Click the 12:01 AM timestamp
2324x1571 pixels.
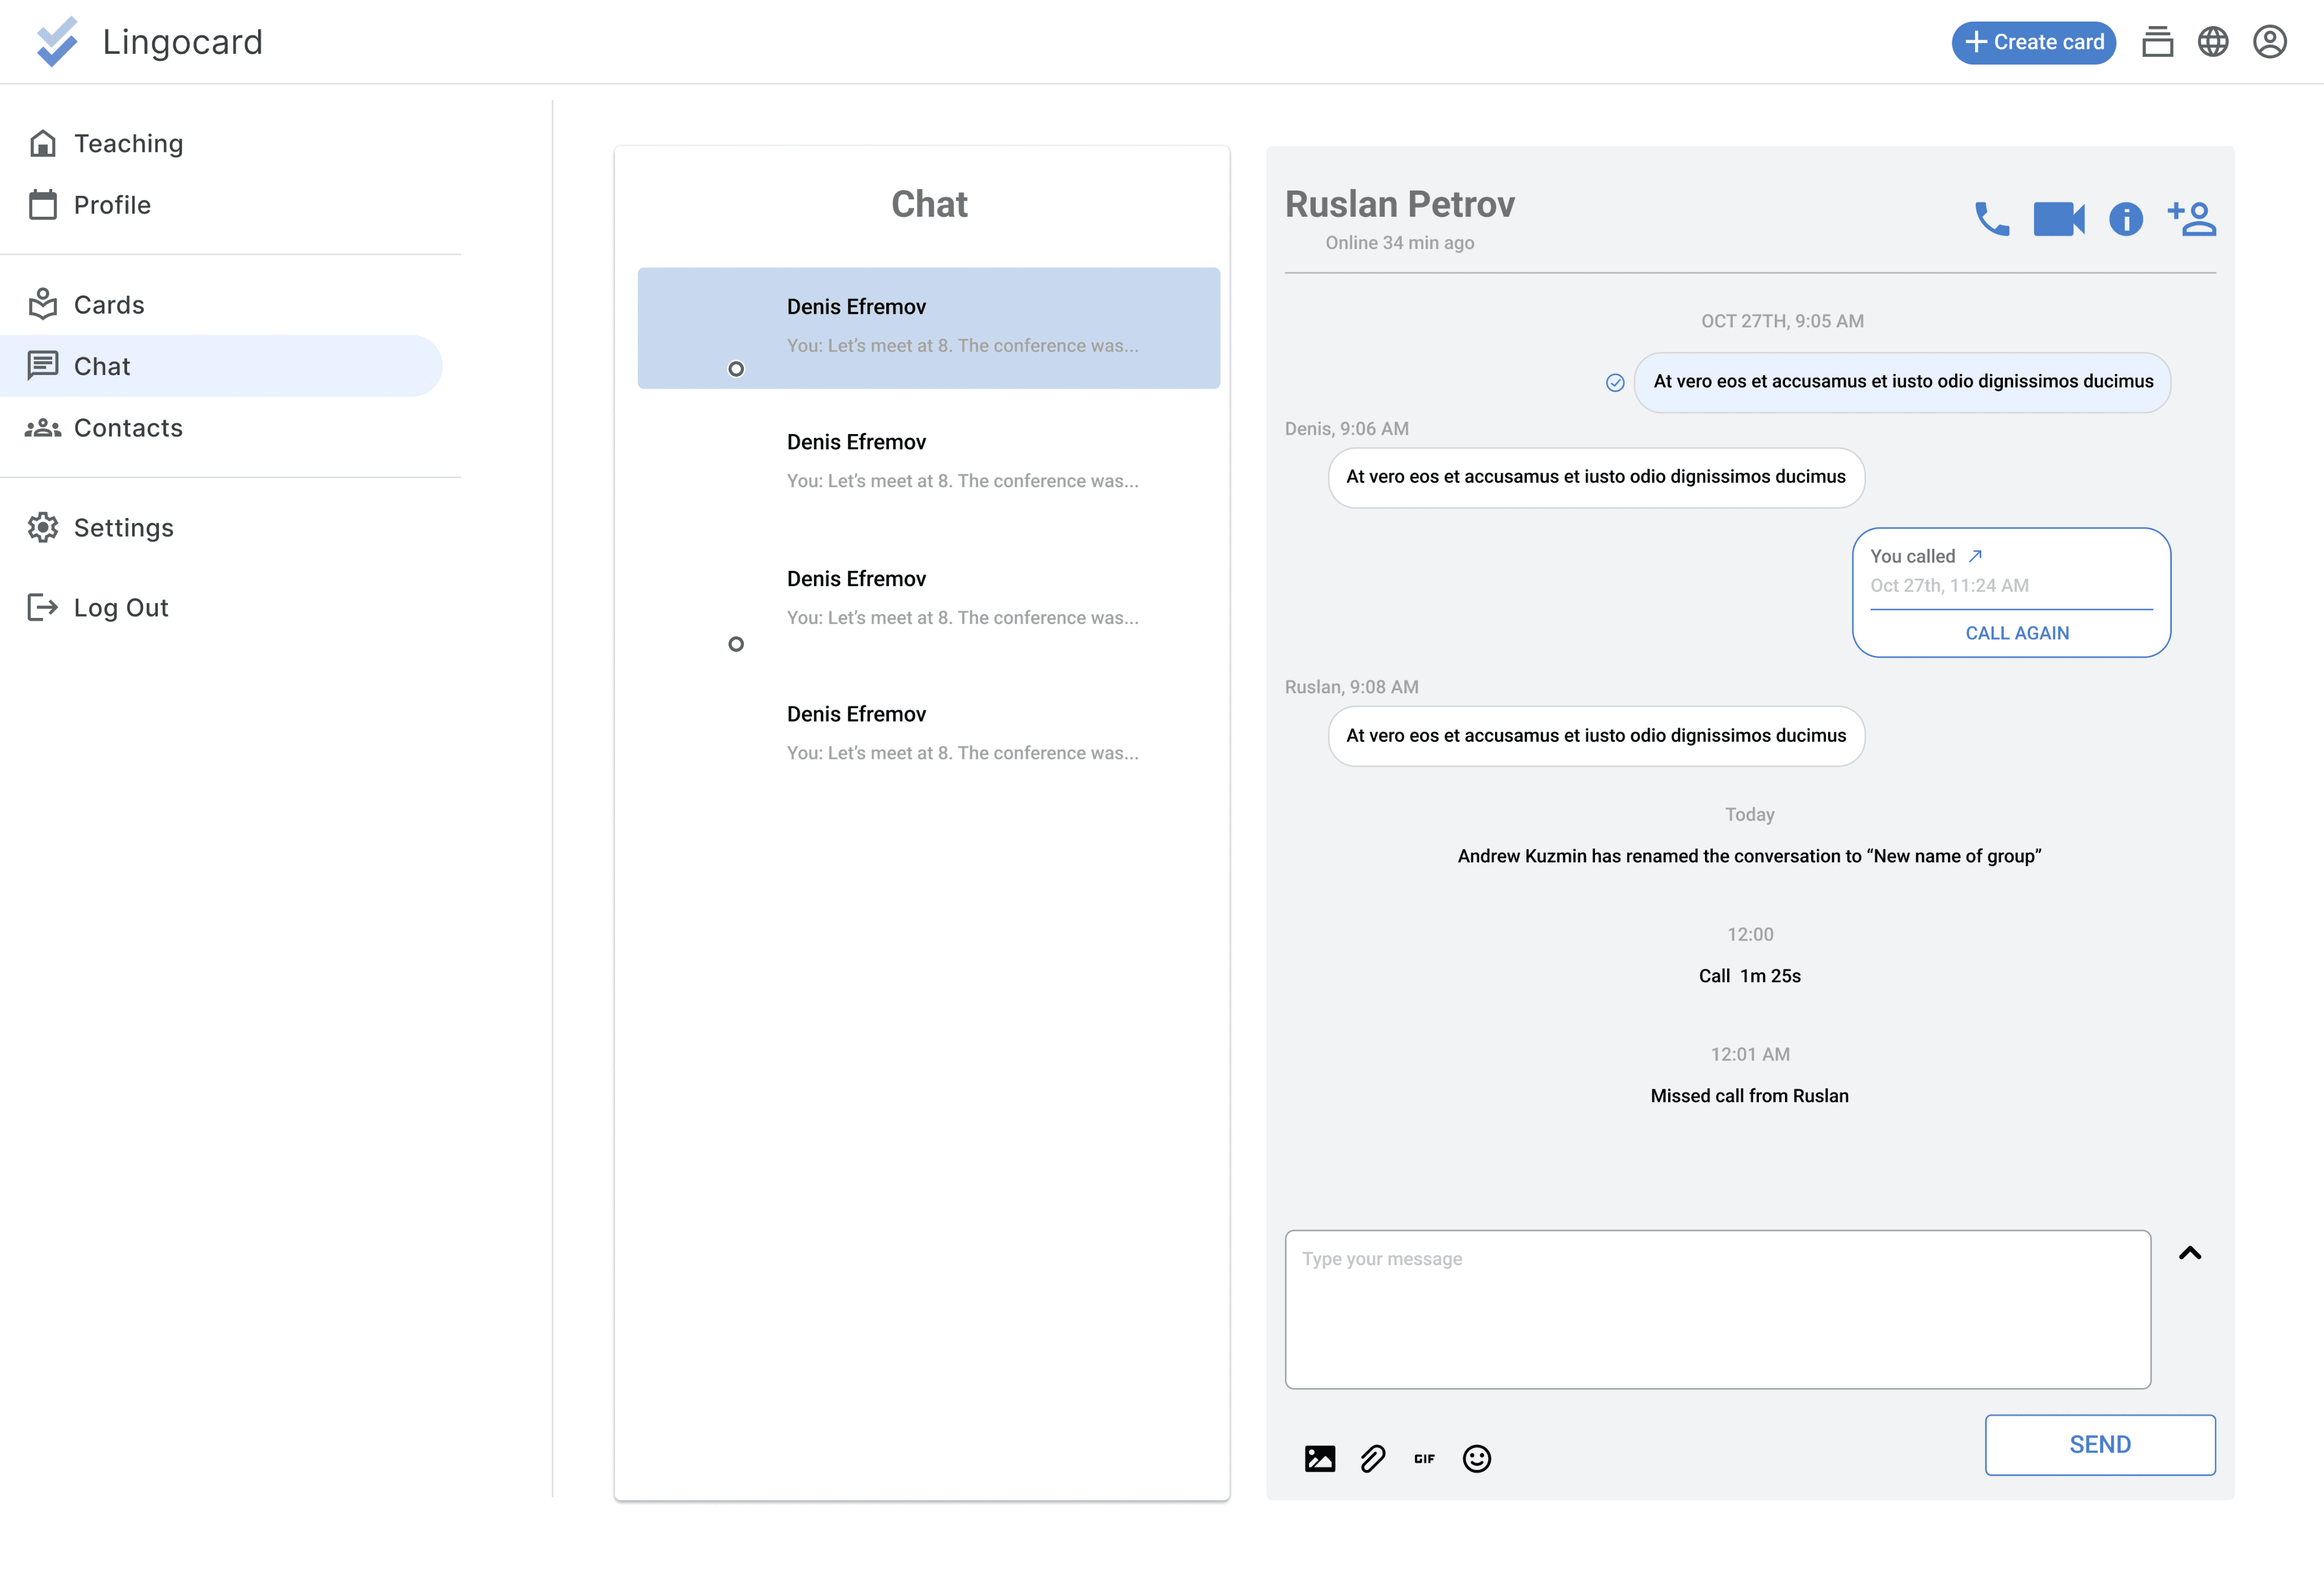[x=1749, y=1054]
